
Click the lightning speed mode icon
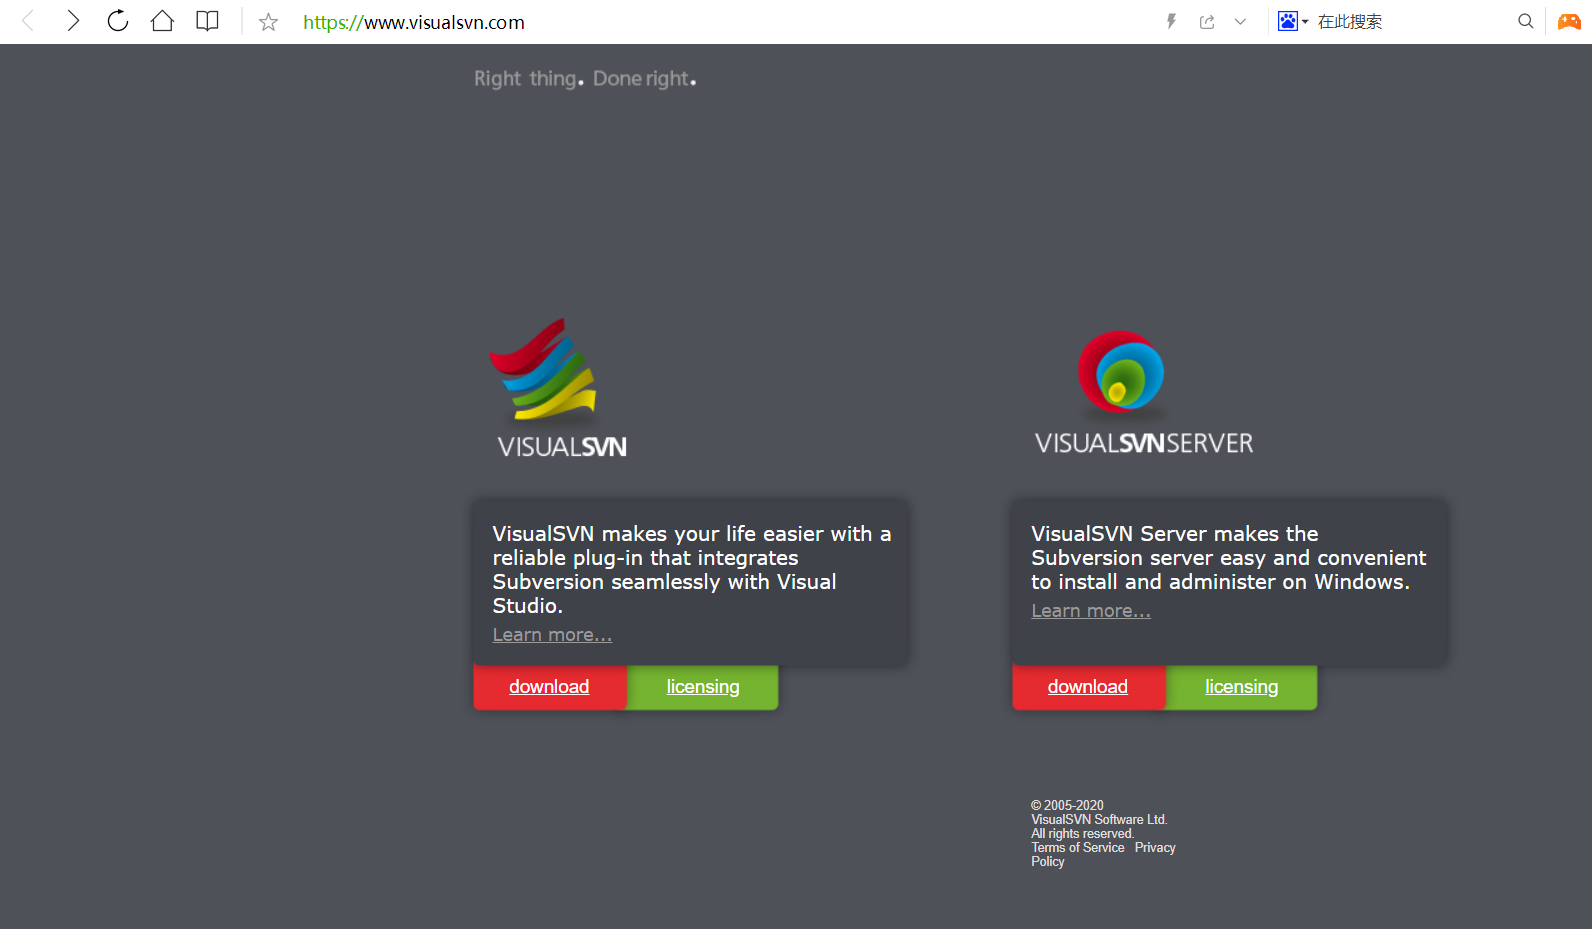(x=1171, y=21)
